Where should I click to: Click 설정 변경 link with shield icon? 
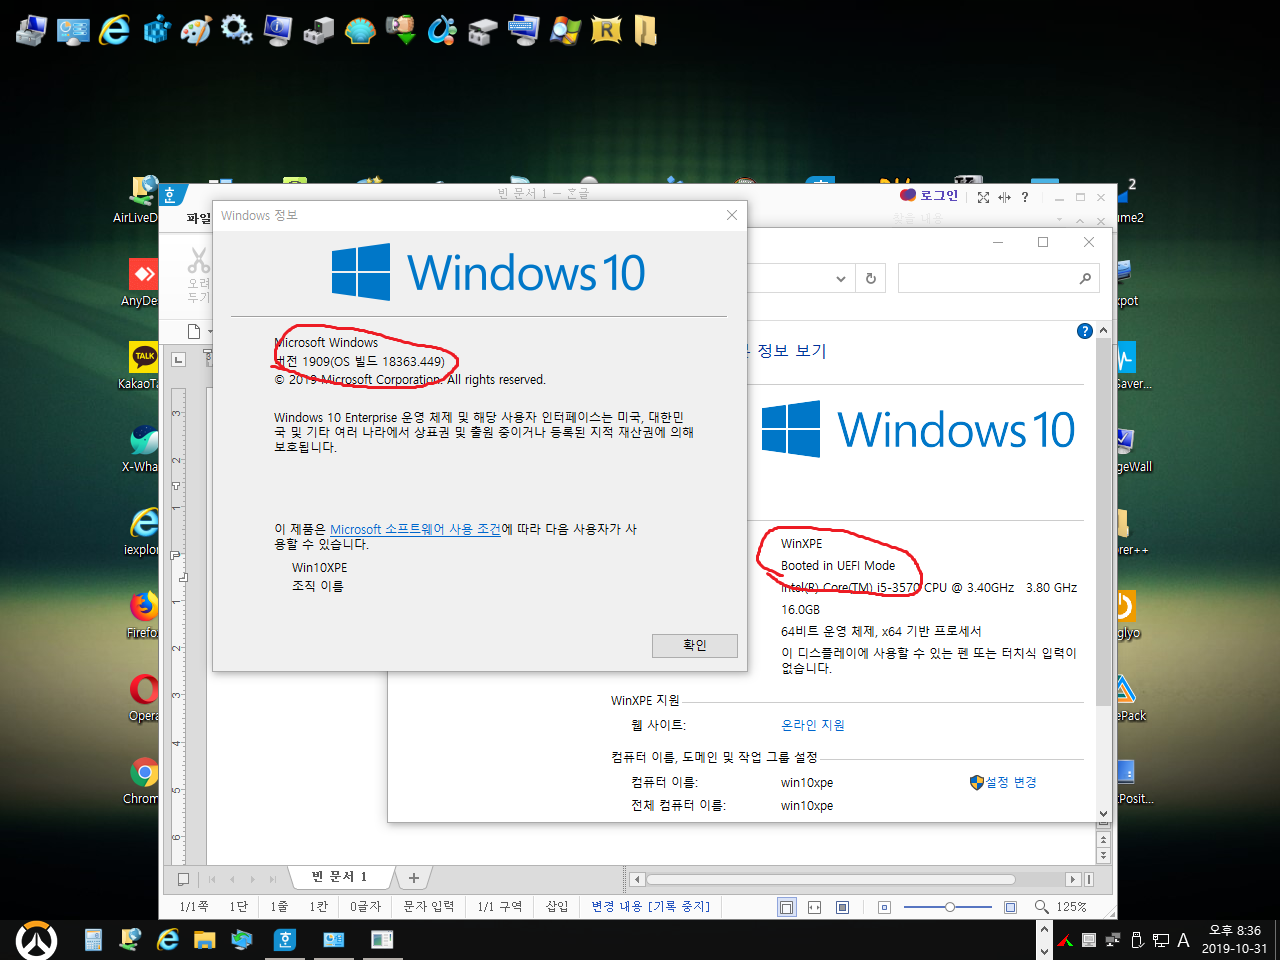(x=1003, y=782)
